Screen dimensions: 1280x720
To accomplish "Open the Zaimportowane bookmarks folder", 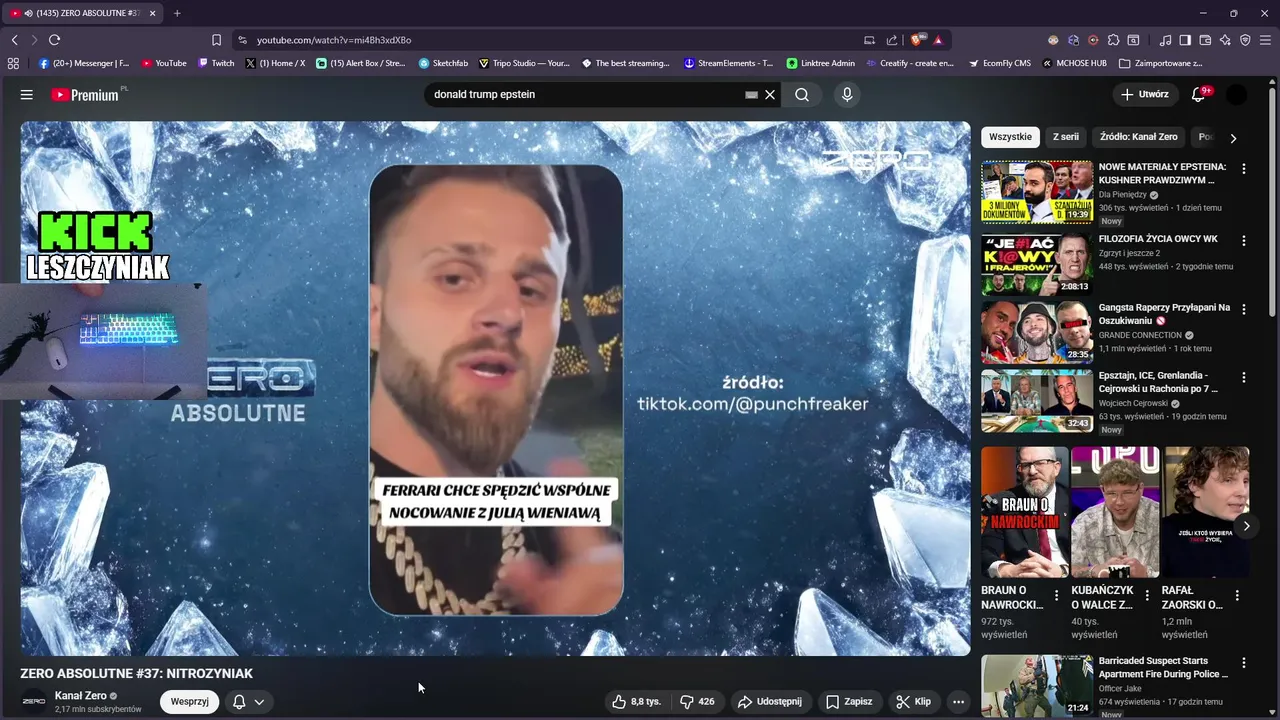I will 1161,63.
